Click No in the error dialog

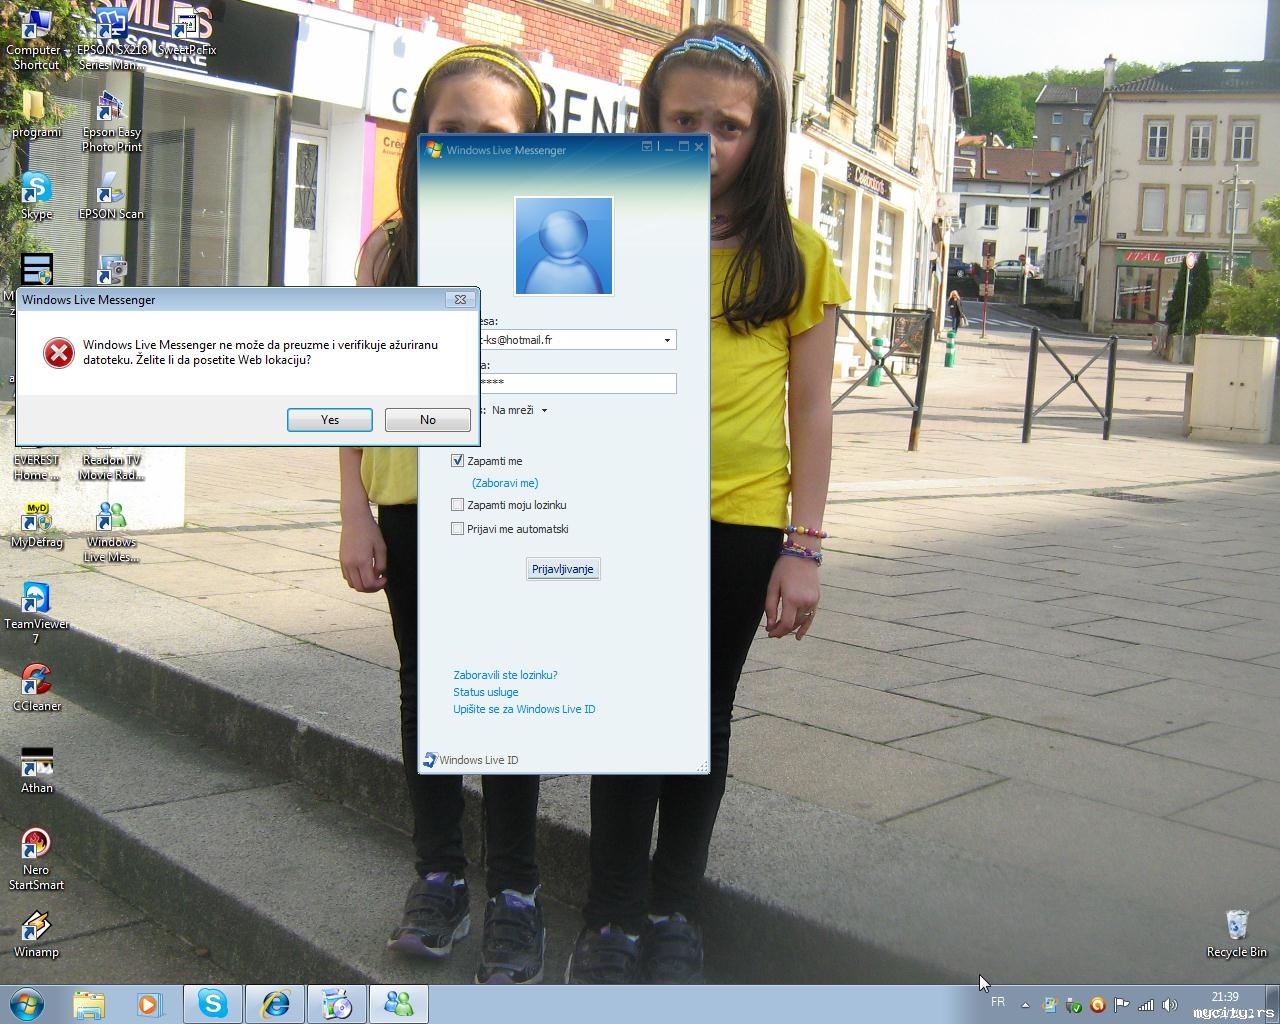[x=427, y=420]
